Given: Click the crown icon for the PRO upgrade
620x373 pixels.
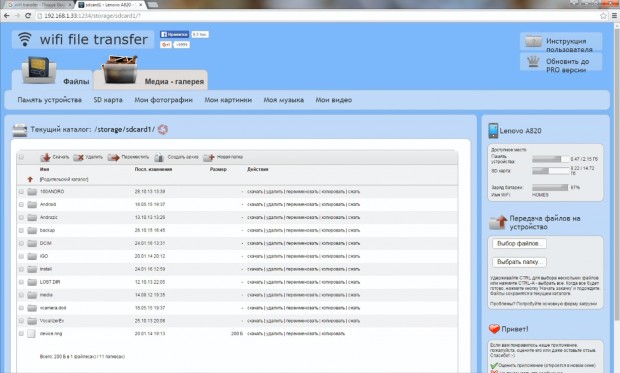Looking at the screenshot, I should pos(533,62).
